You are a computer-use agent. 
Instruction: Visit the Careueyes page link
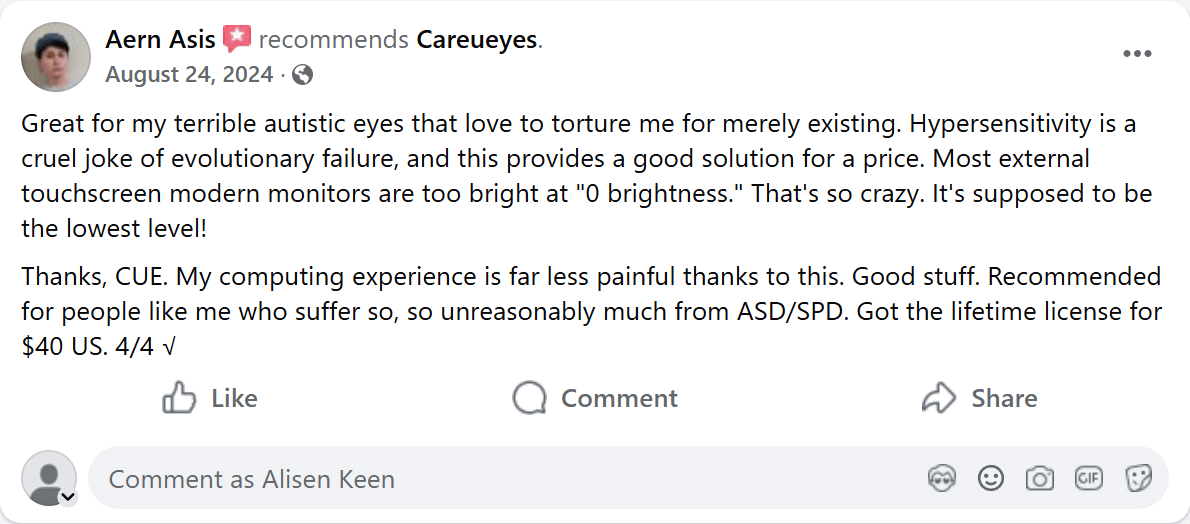(477, 40)
